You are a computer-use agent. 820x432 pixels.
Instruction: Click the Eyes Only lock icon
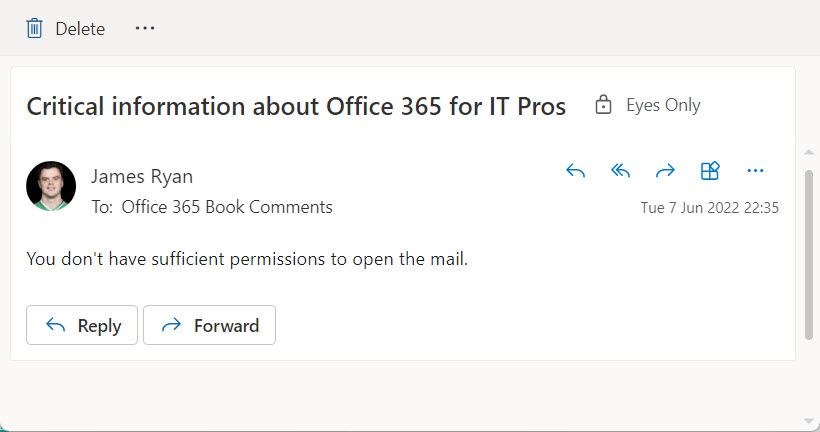point(603,105)
